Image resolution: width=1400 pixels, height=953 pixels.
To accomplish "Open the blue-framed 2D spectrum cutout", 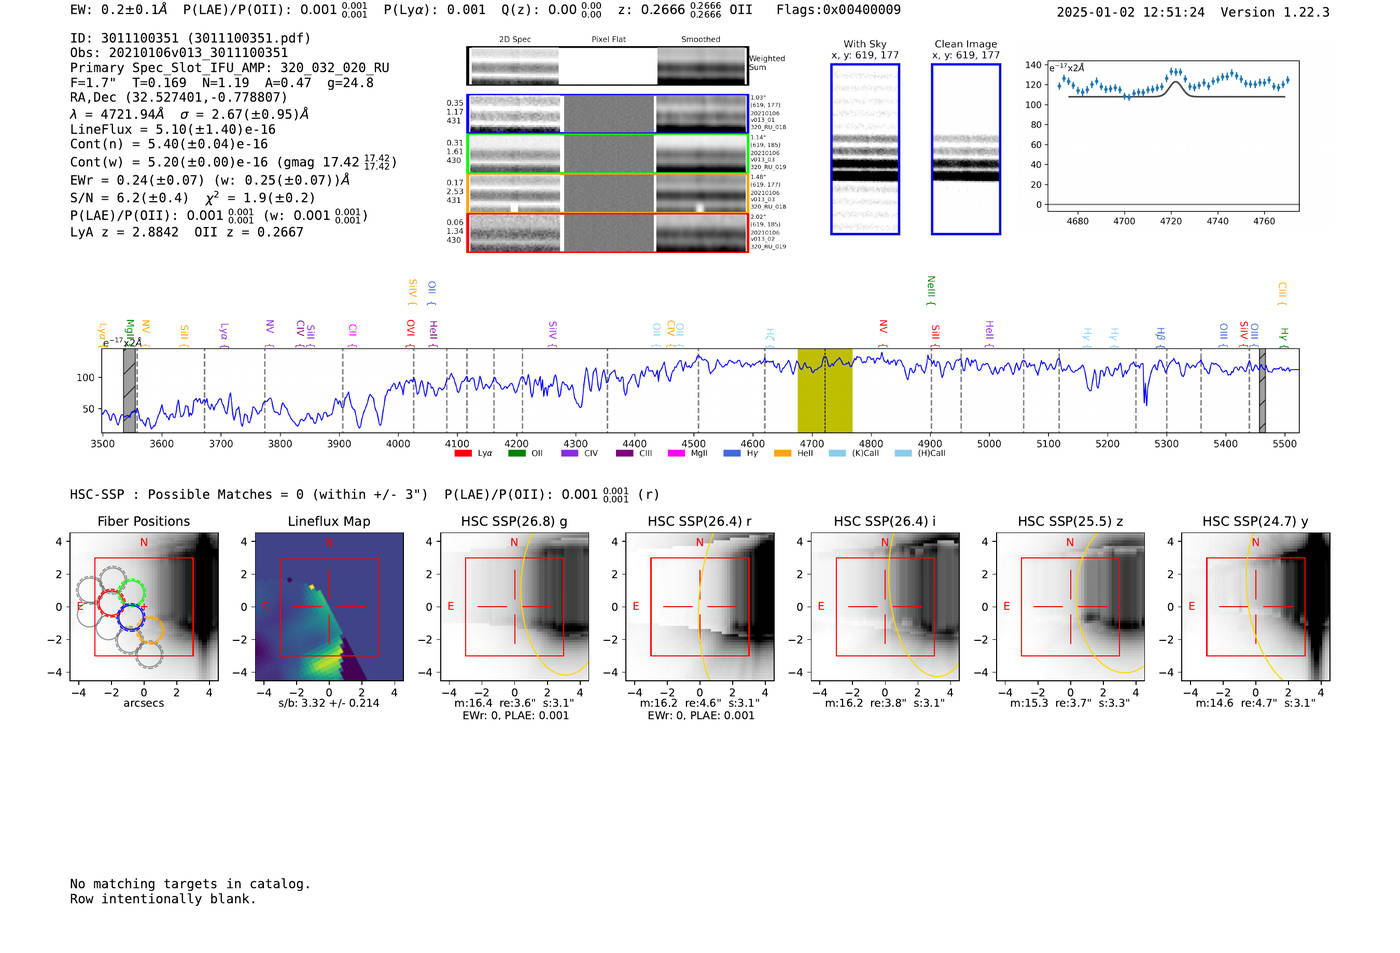I will [608, 114].
